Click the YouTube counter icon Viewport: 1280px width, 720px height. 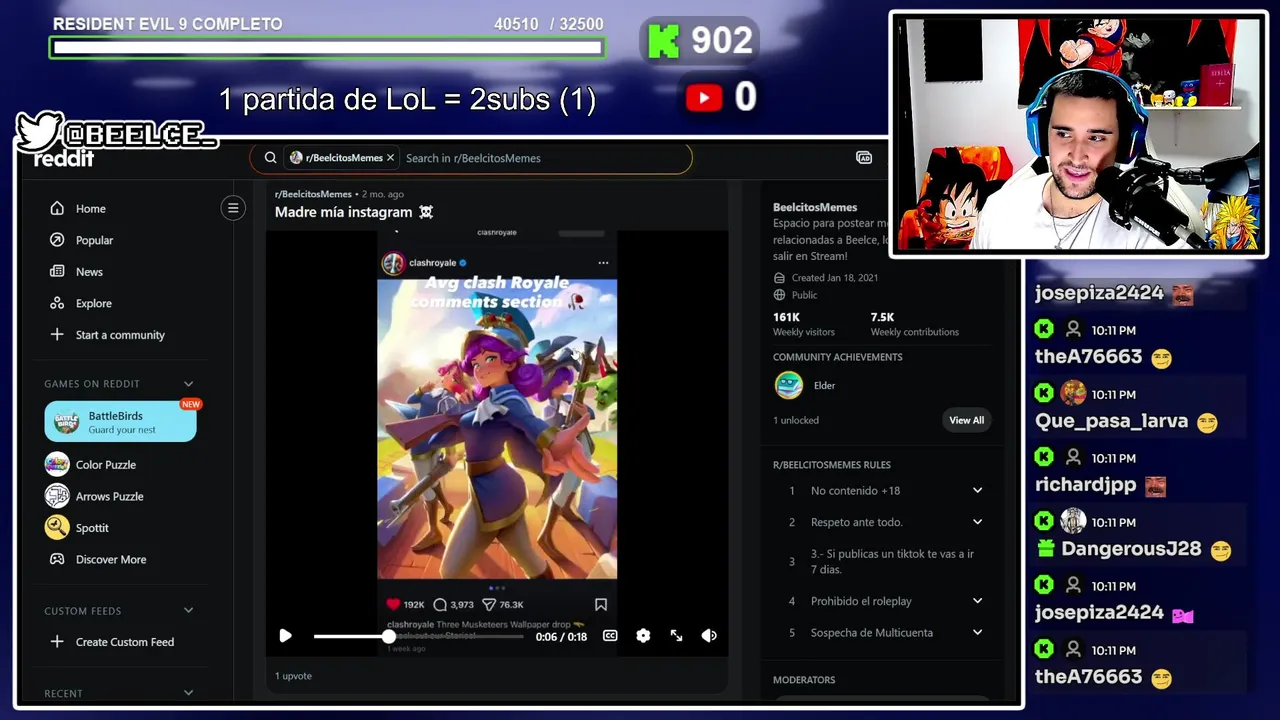pos(704,97)
